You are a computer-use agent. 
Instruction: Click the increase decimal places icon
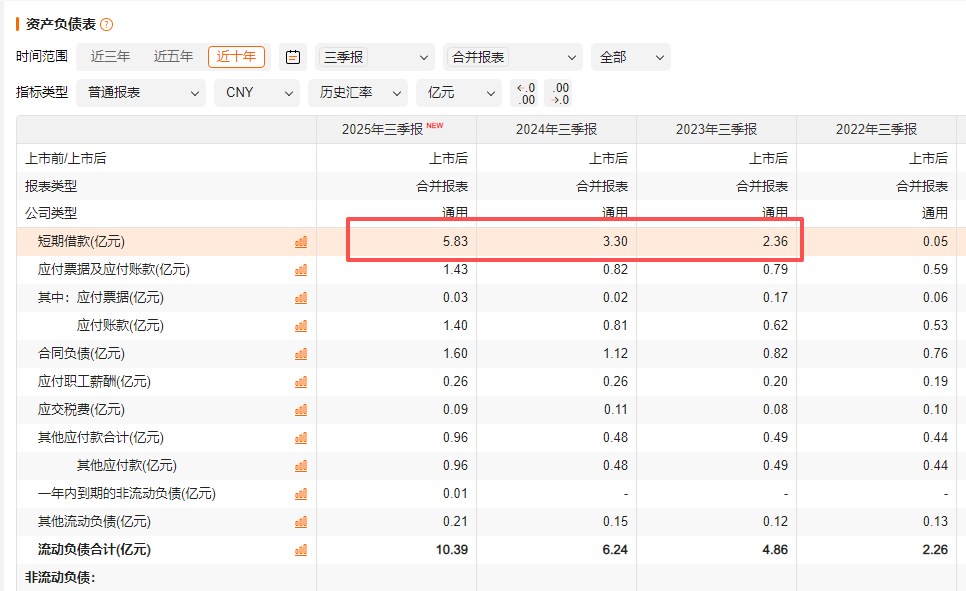click(525, 93)
